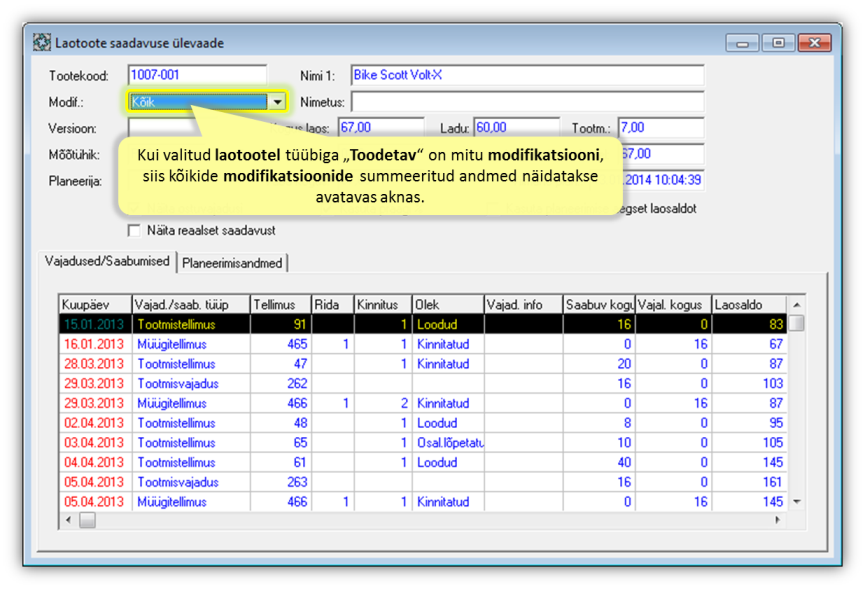The image size is (865, 589).
Task: Click the Laosaldo column header
Action: tap(749, 304)
